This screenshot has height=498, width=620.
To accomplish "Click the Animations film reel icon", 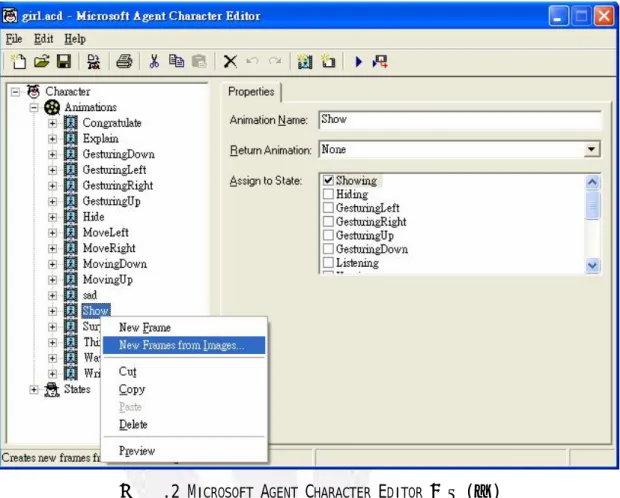I will [52, 107].
